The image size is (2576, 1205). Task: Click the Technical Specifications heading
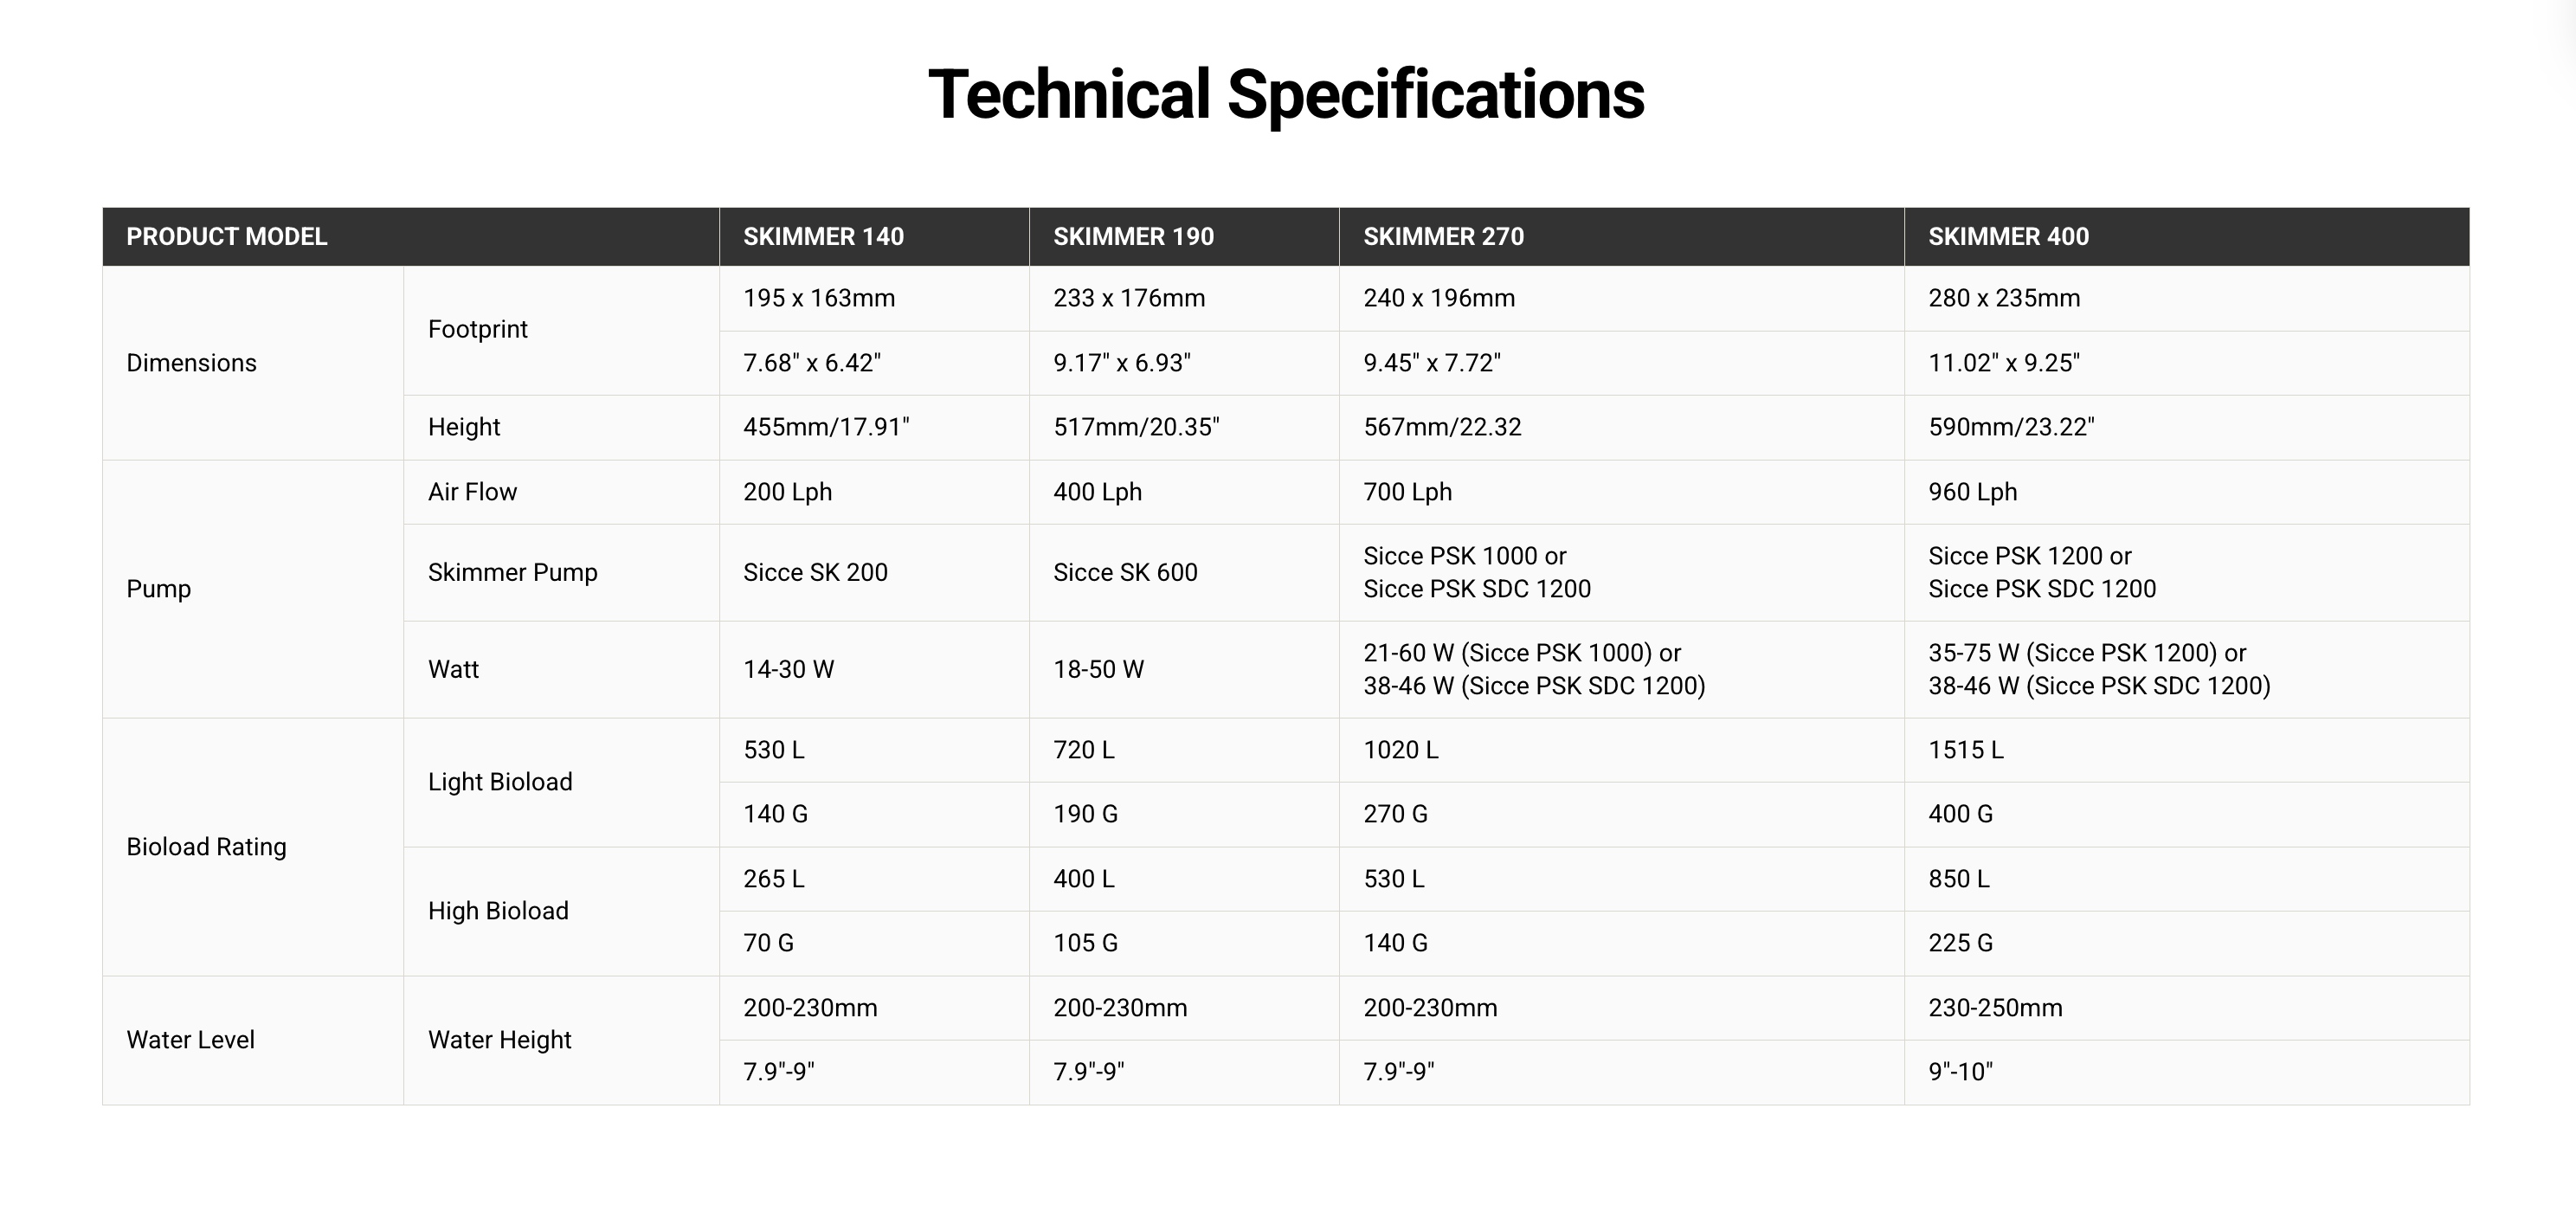[1286, 95]
